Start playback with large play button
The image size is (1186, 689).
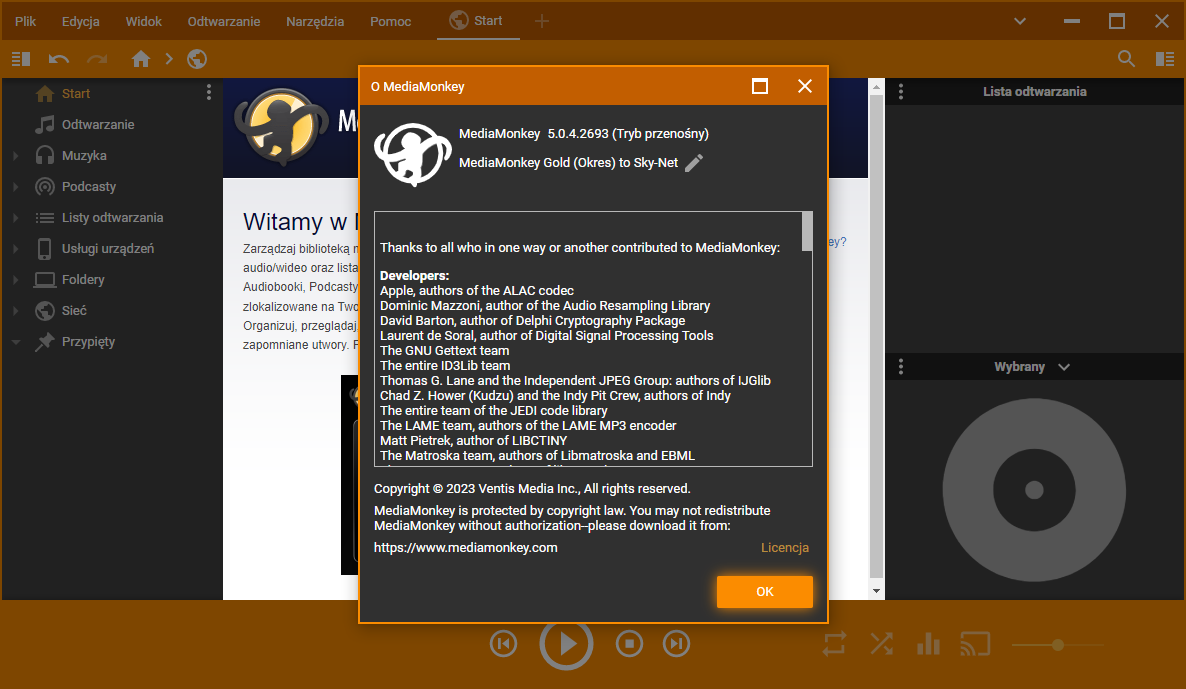pyautogui.click(x=566, y=644)
